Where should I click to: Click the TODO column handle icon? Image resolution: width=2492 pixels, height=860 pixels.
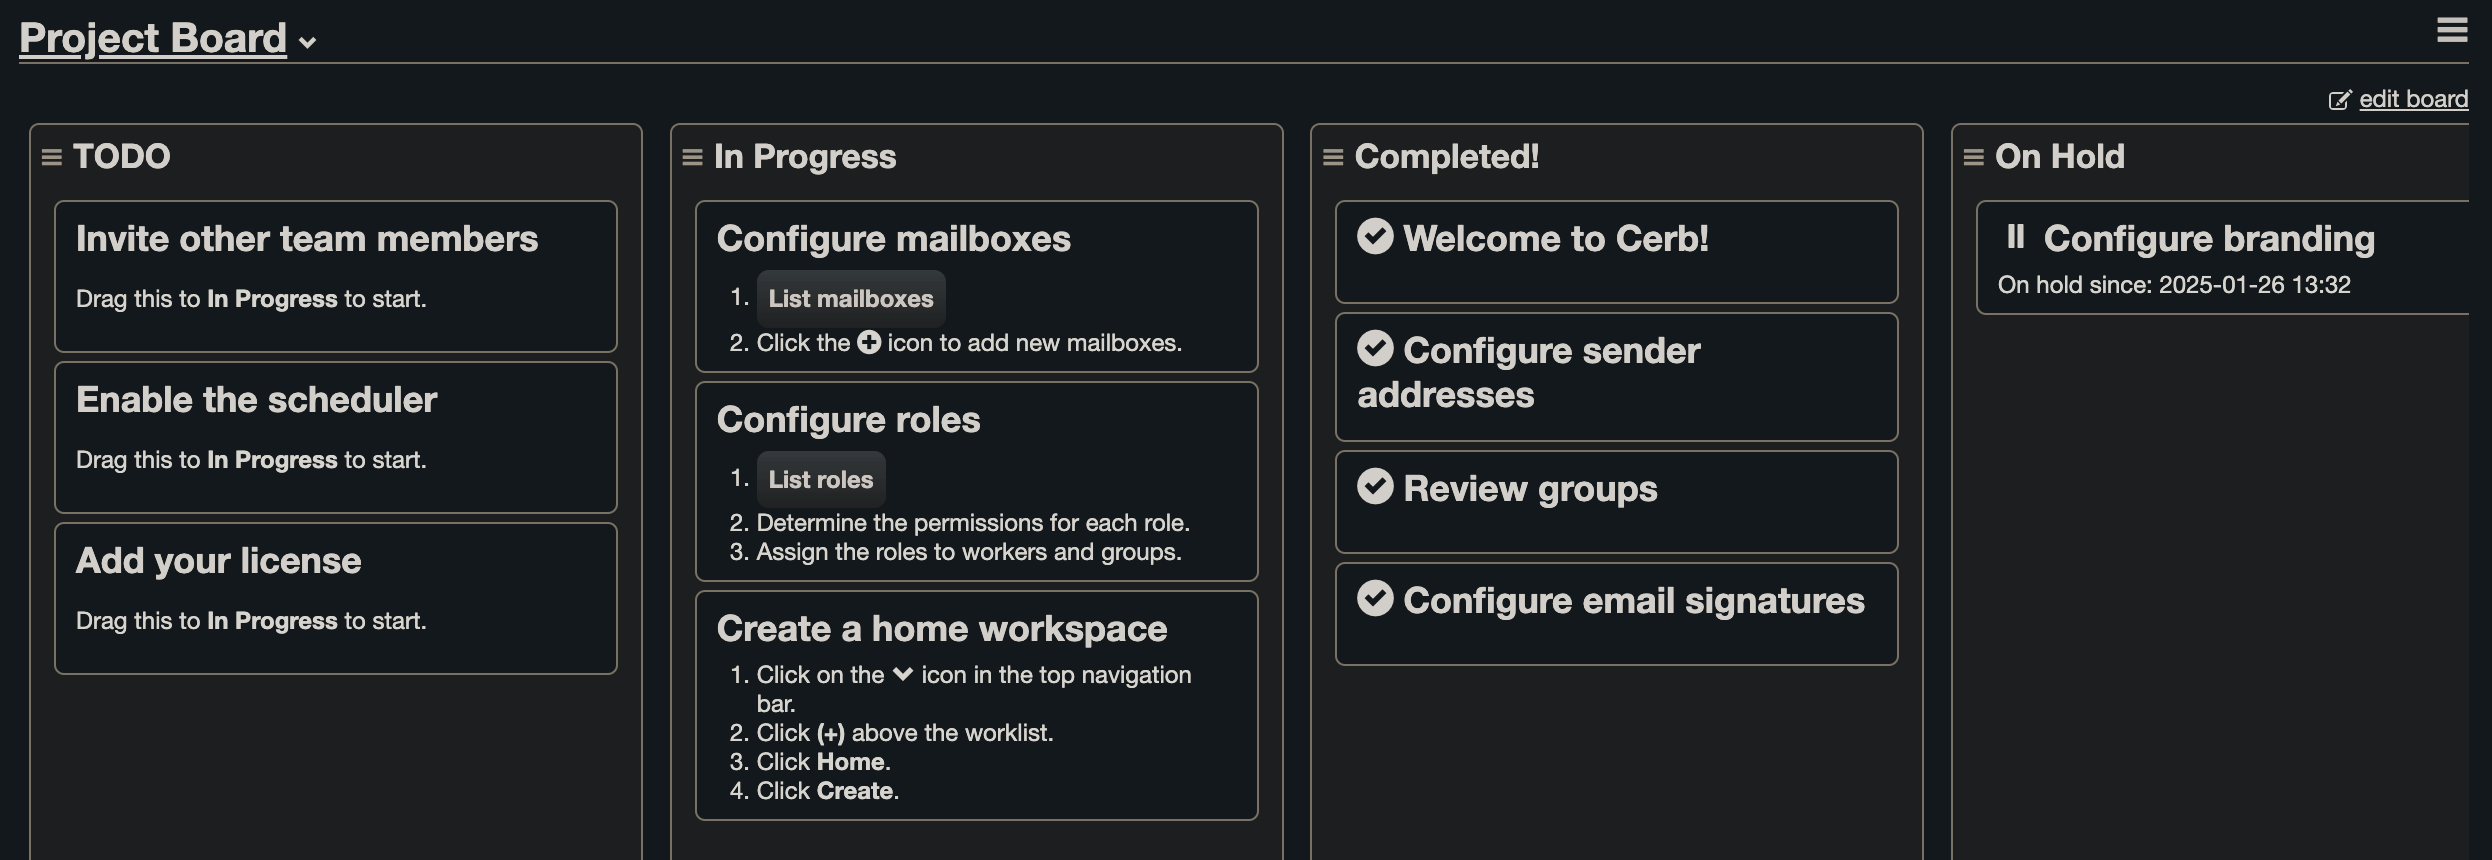[x=52, y=157]
